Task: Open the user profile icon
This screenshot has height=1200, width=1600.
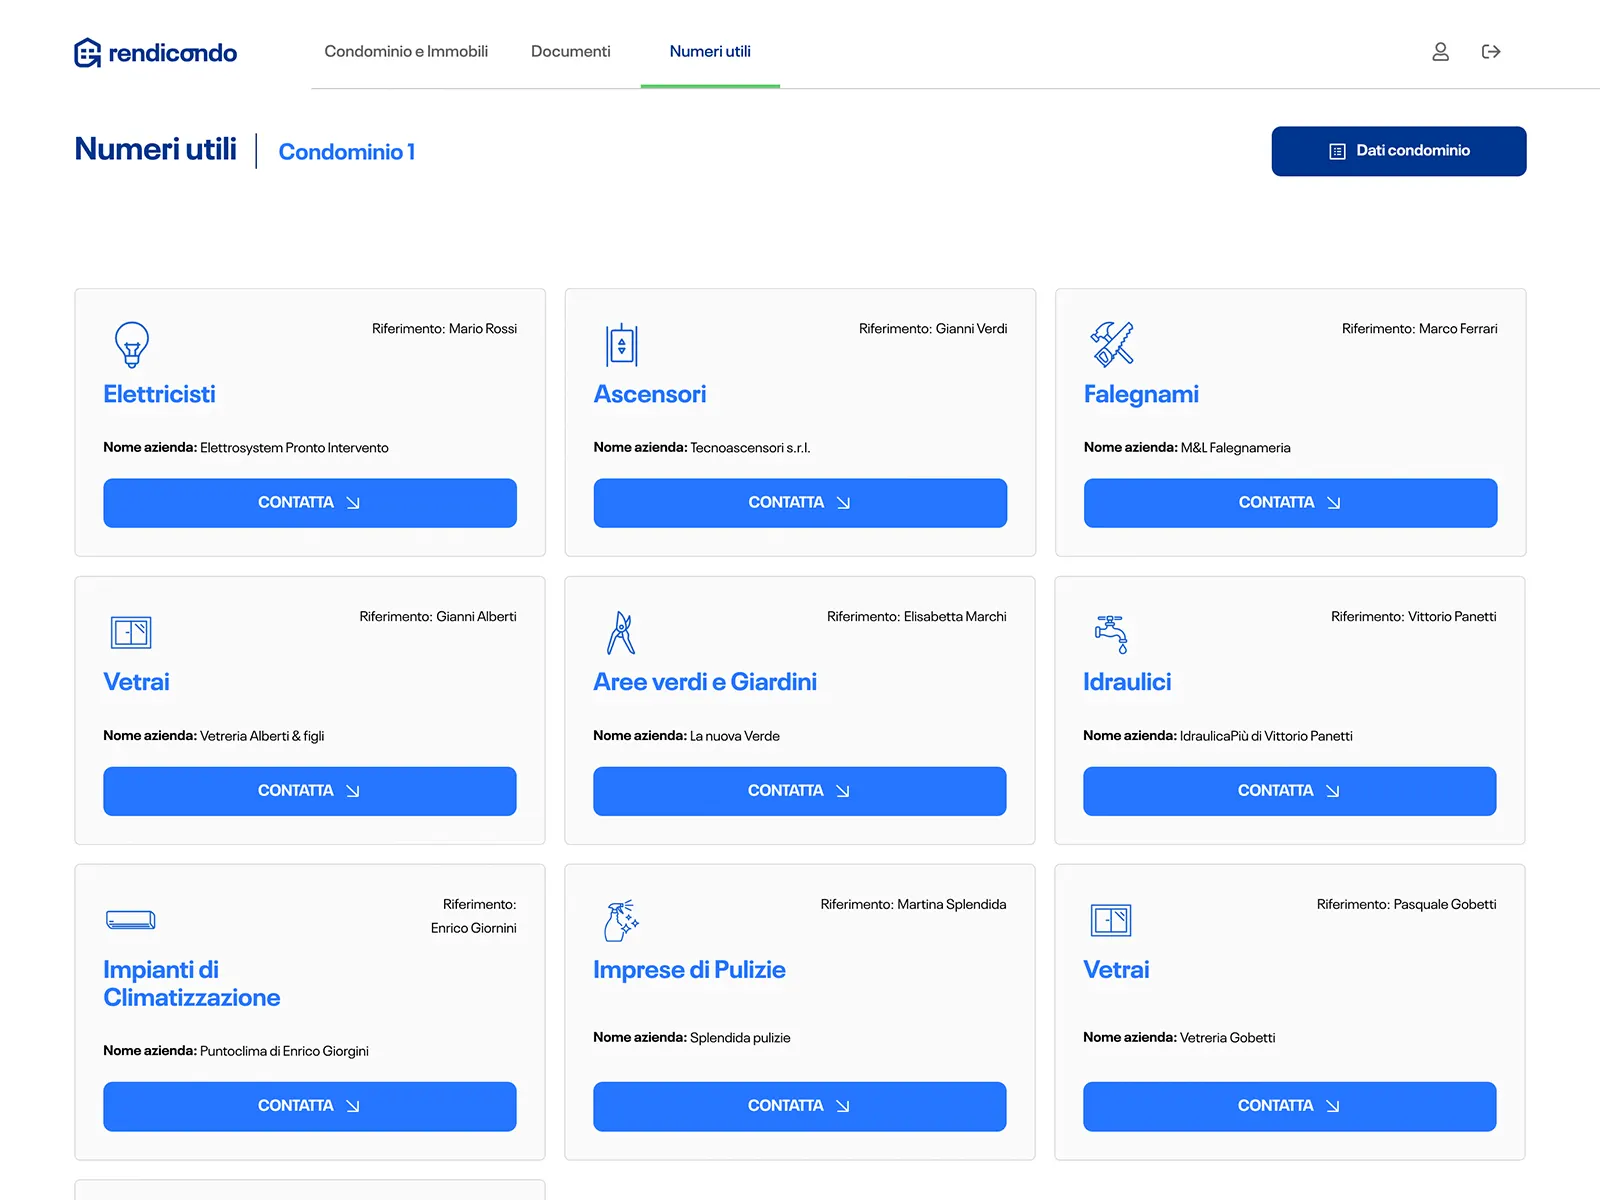Action: pyautogui.click(x=1440, y=52)
